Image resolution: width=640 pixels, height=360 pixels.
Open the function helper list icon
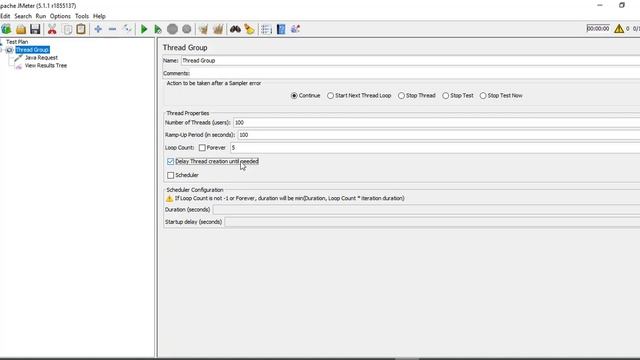[x=266, y=29]
